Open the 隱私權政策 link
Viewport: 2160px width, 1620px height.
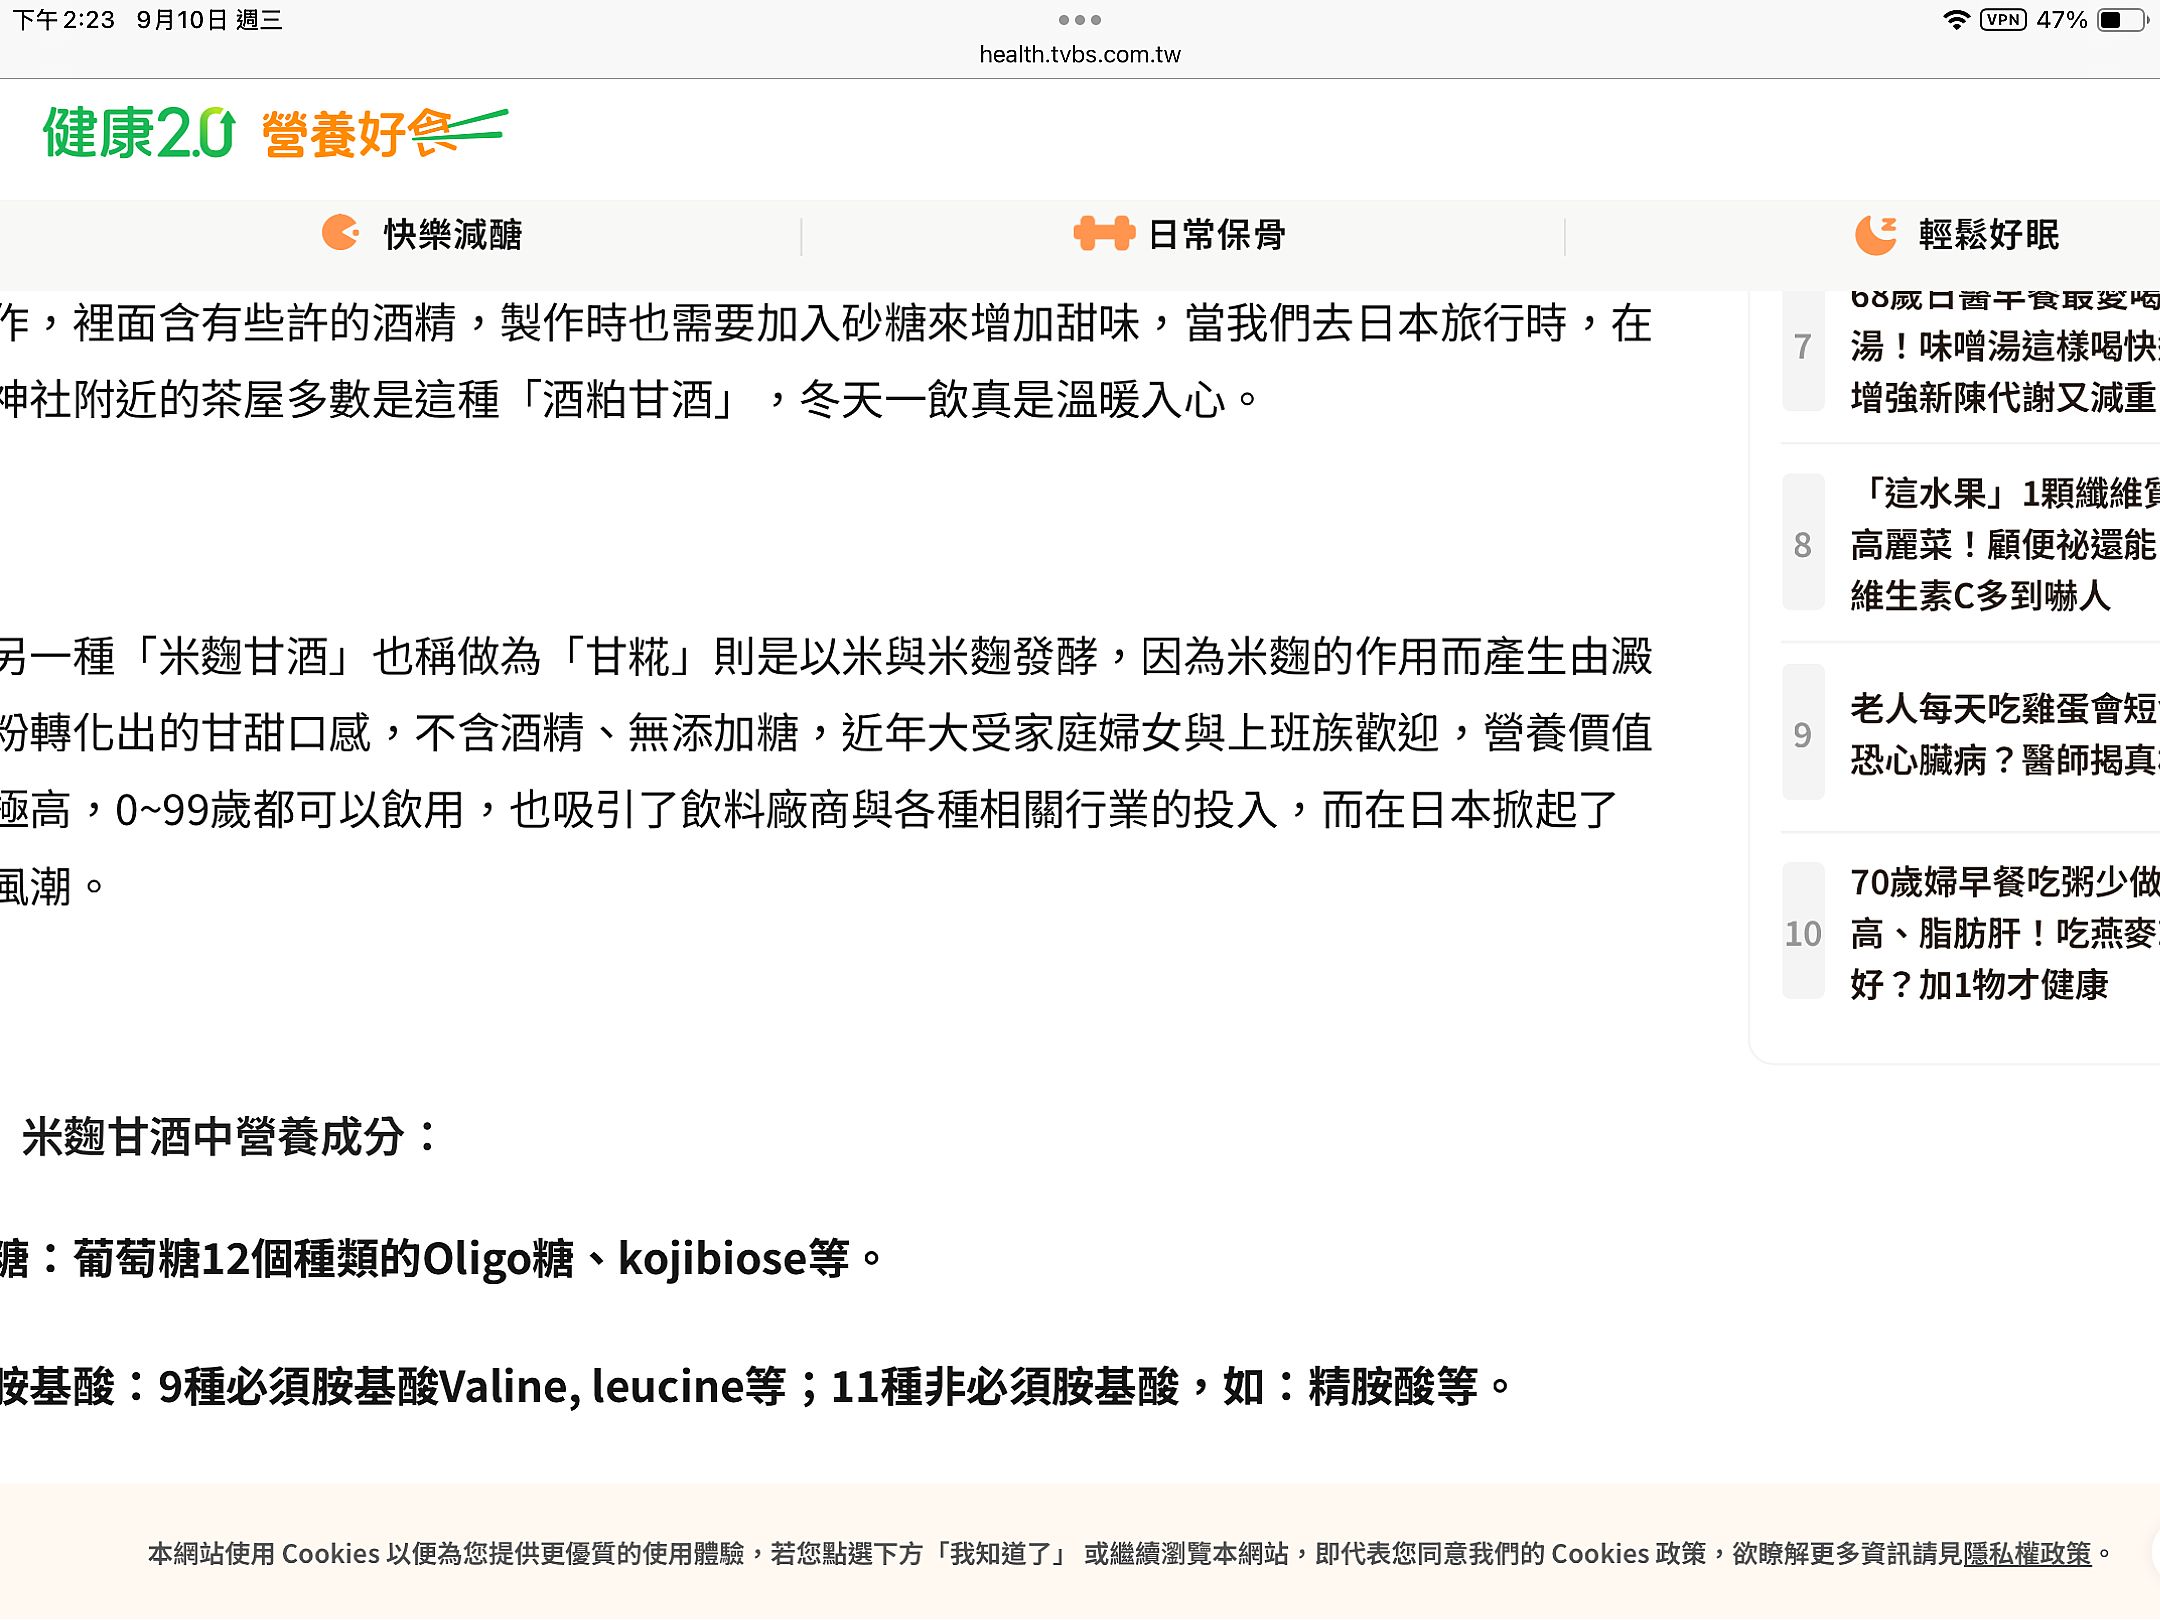pyautogui.click(x=2027, y=1553)
